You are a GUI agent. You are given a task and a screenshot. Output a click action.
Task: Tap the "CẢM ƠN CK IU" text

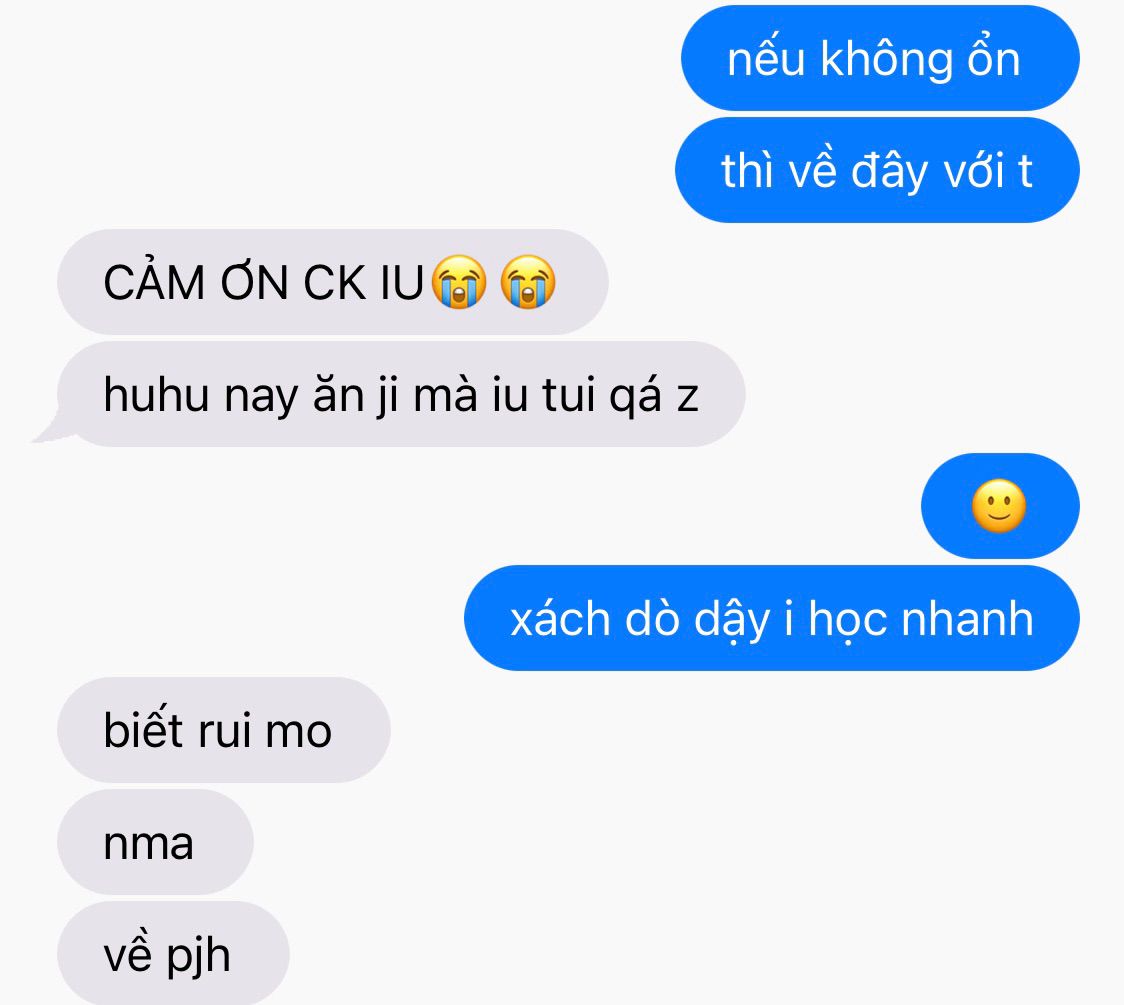pyautogui.click(x=264, y=282)
